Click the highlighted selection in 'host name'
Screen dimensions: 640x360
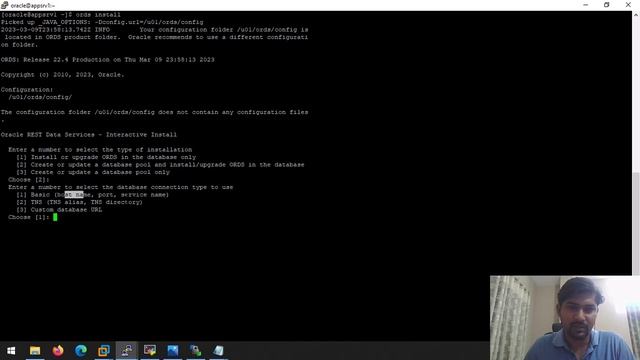click(74, 195)
